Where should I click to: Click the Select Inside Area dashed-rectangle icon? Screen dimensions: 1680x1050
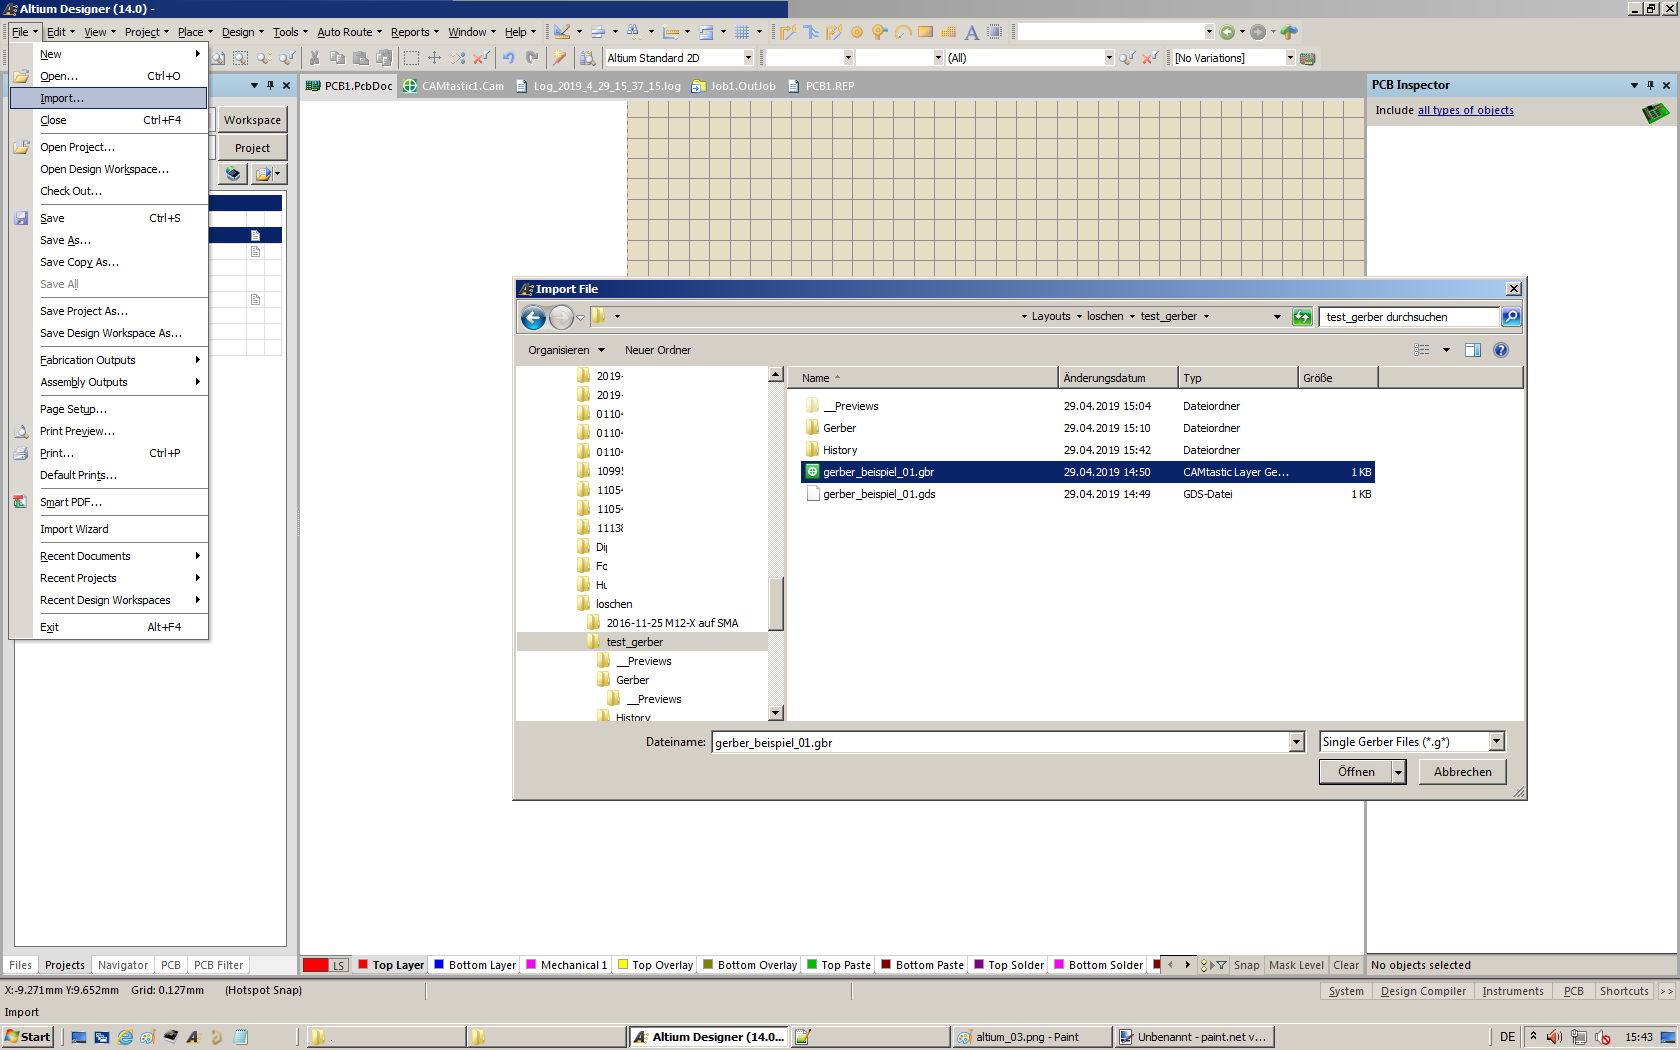[x=411, y=58]
